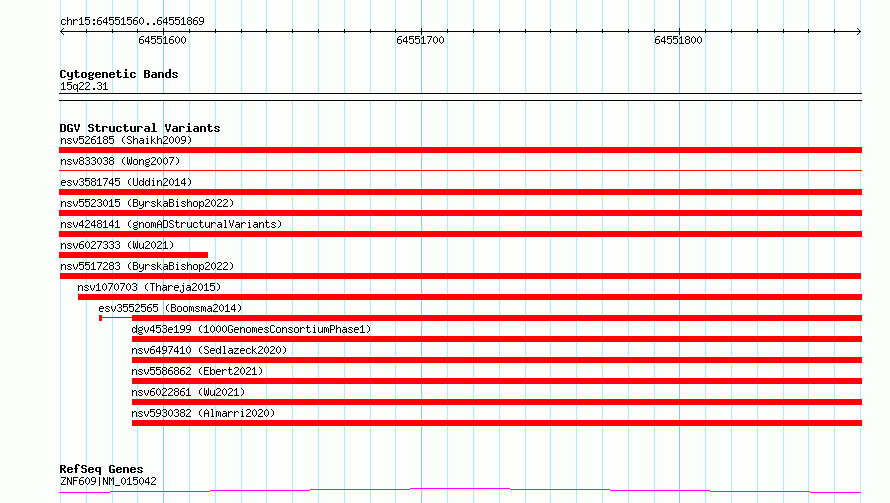Open the nsv6497410 (Sedlazeck2020) label
The width and height of the screenshot is (890, 503).
click(209, 350)
